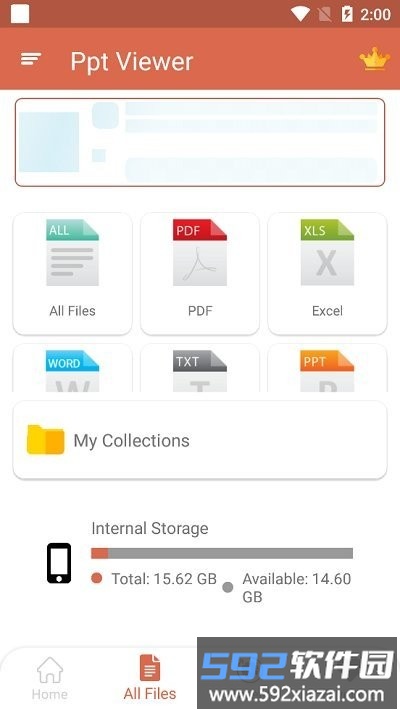The width and height of the screenshot is (400, 710).
Task: Switch to the Home tab
Action: pyautogui.click(x=50, y=678)
